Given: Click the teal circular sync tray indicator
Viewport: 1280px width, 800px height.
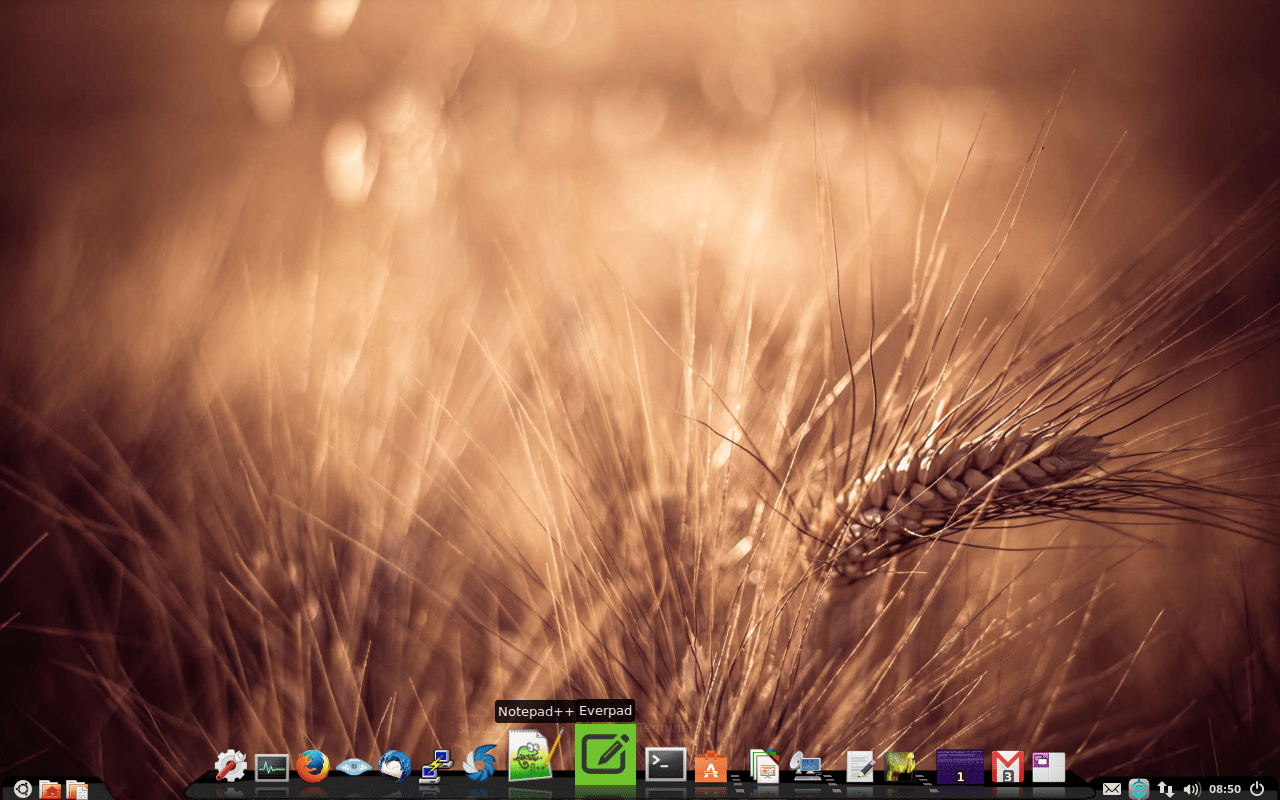Looking at the screenshot, I should (1139, 789).
